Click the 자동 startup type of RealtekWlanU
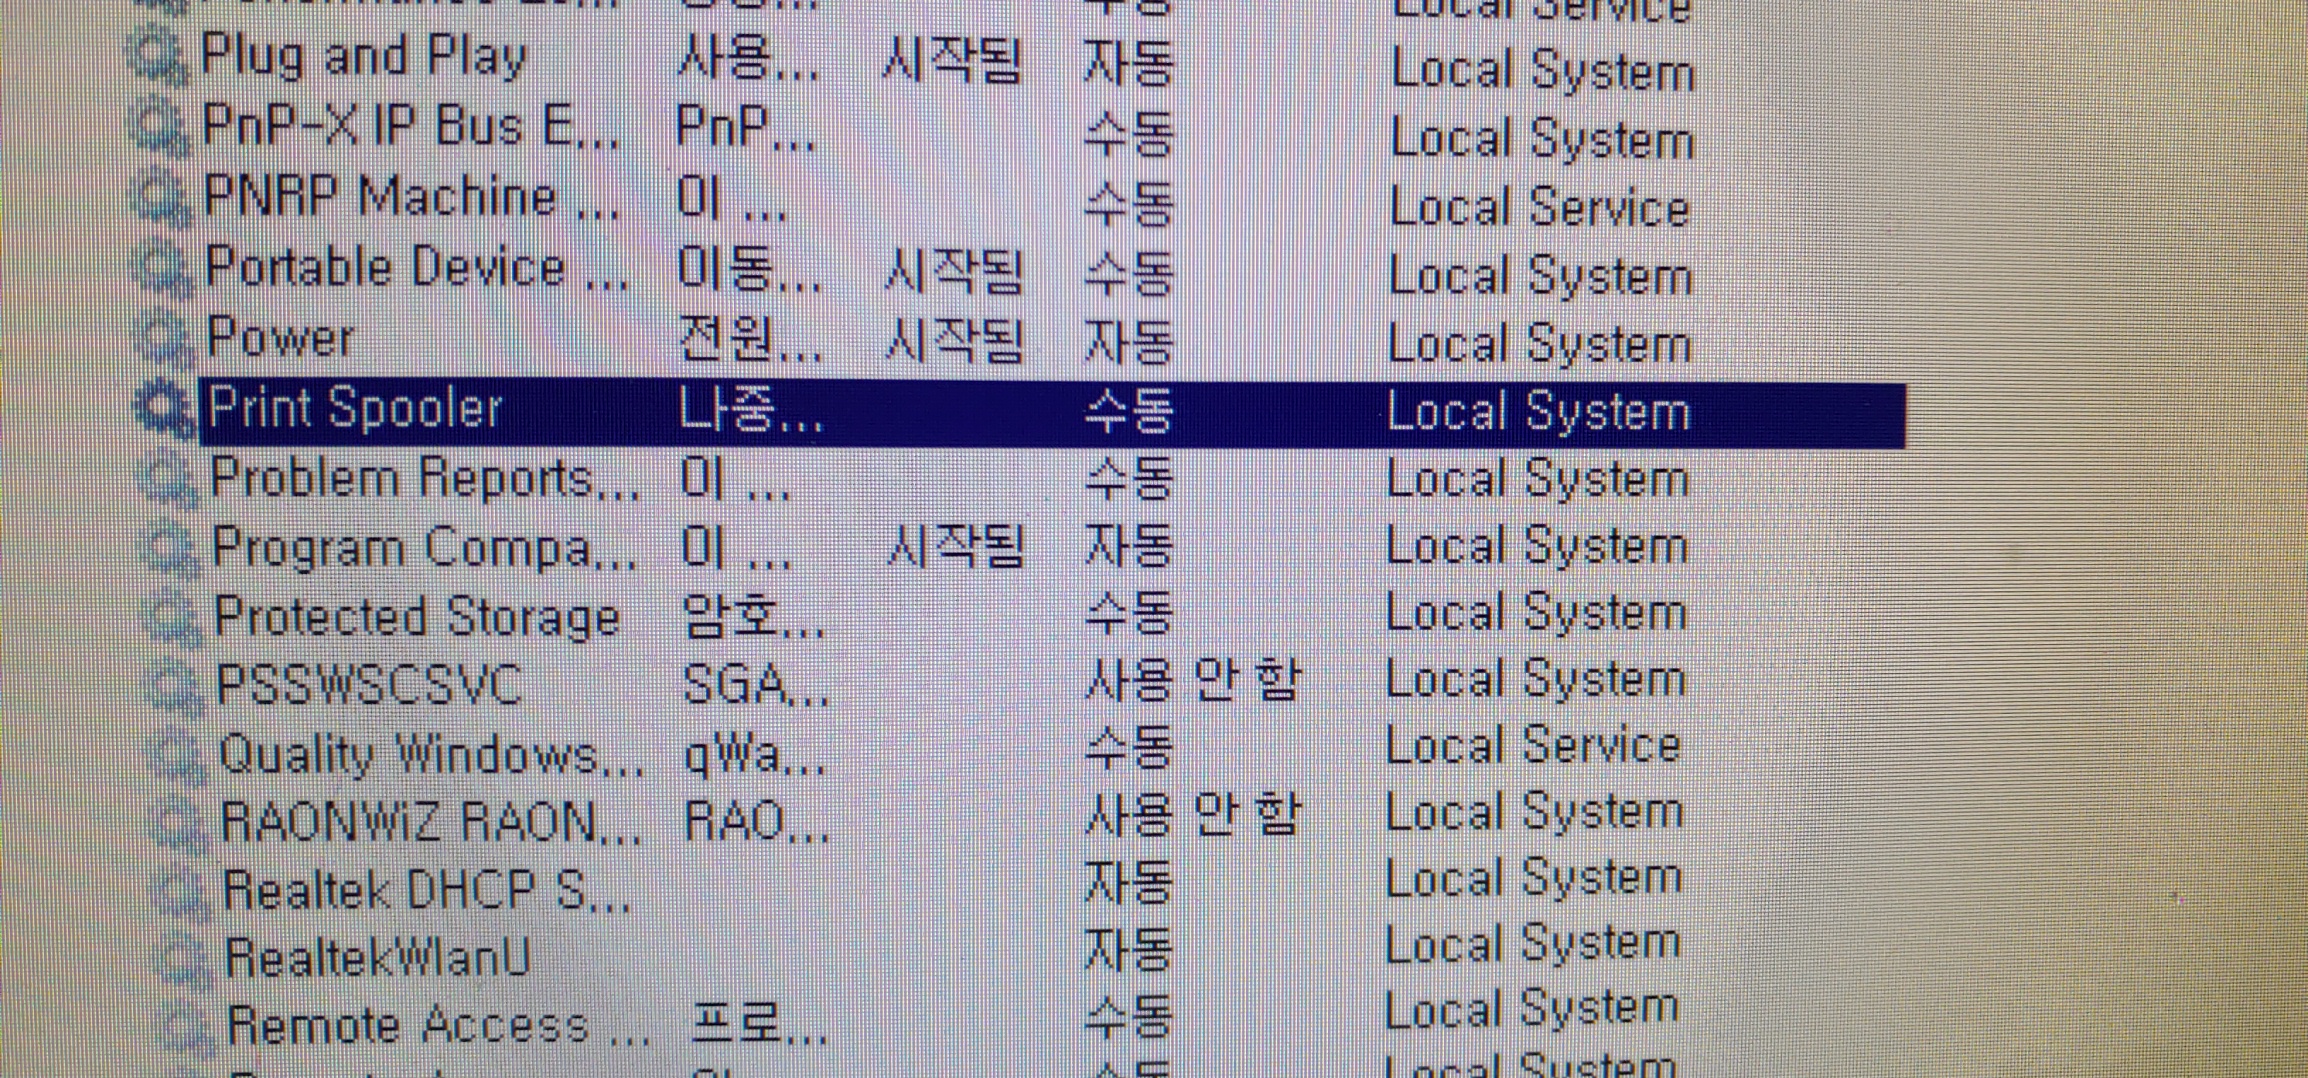The height and width of the screenshot is (1078, 2308). (1128, 949)
